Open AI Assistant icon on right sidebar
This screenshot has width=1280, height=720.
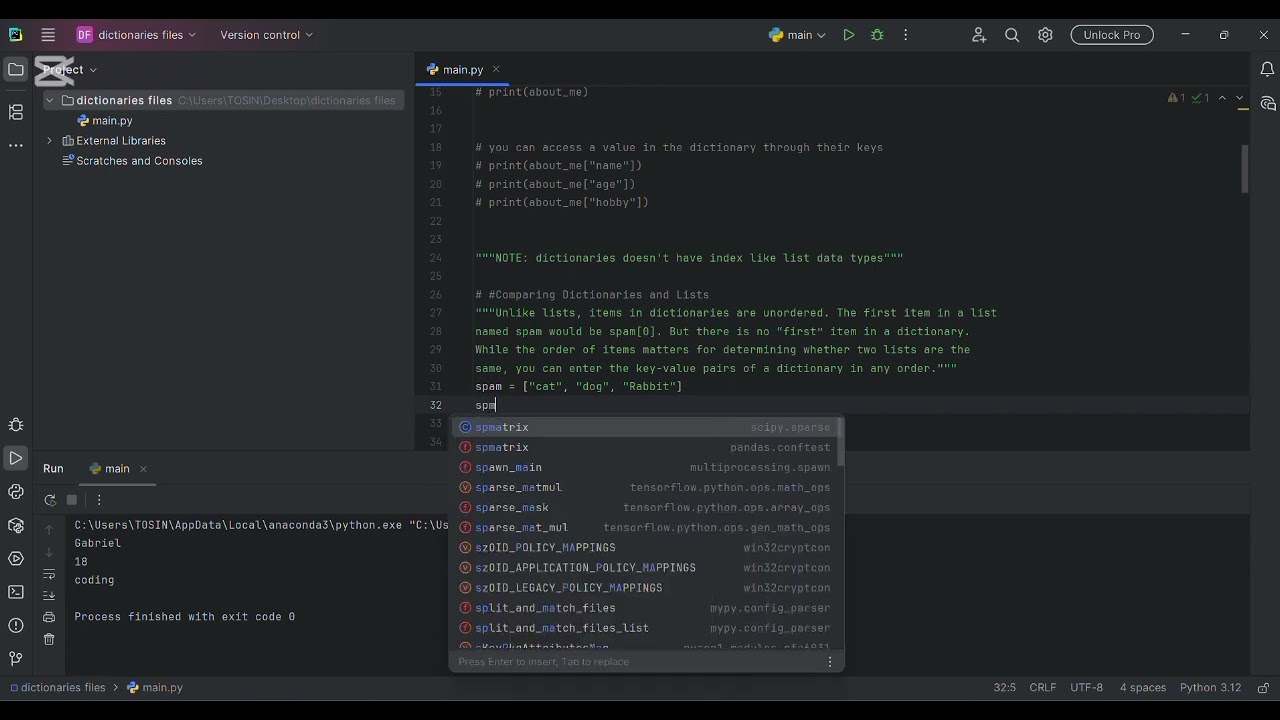tap(1267, 104)
